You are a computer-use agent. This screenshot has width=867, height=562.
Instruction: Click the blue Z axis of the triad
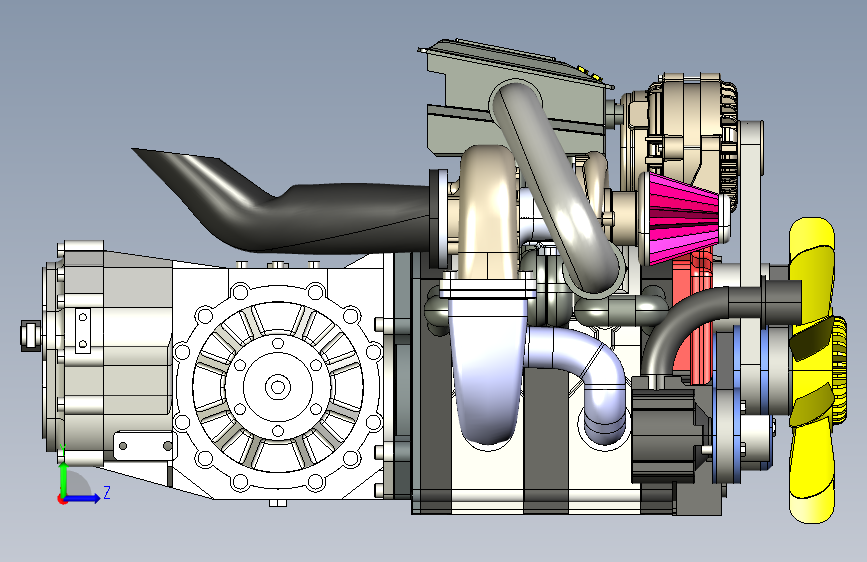(x=83, y=498)
